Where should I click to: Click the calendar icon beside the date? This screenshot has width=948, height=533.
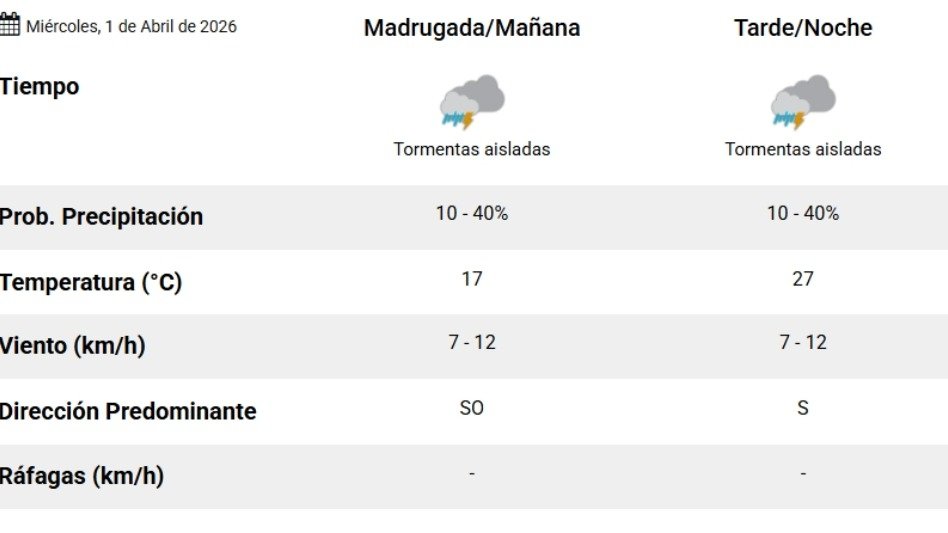[10, 25]
